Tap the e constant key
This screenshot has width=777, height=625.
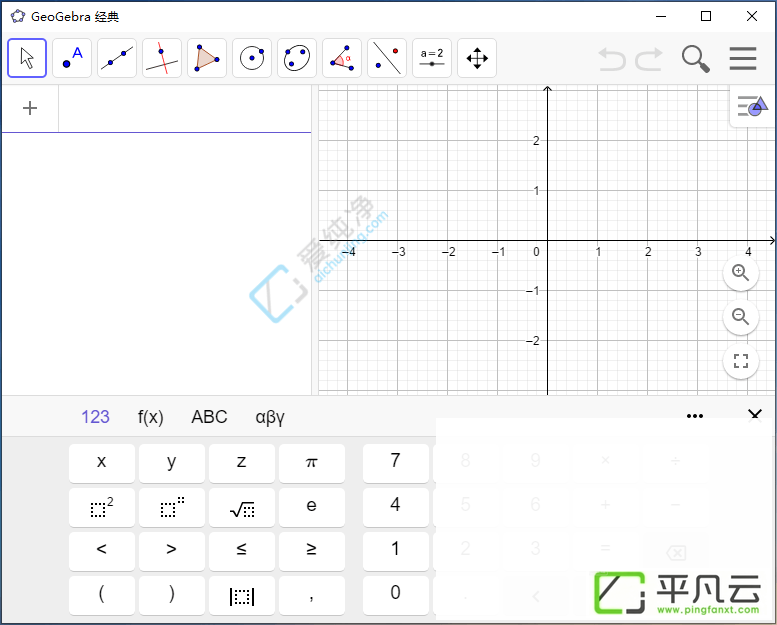(312, 507)
